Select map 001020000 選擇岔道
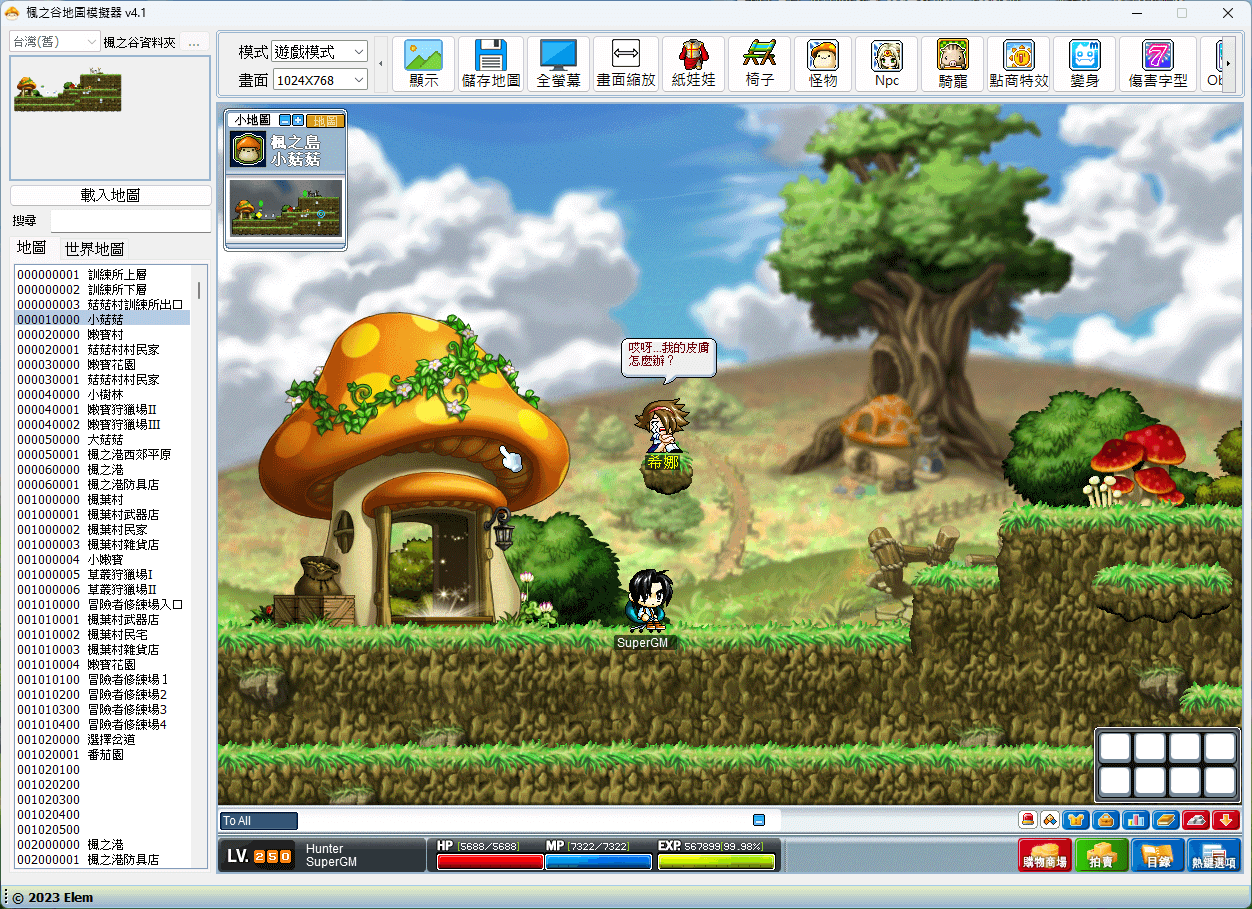This screenshot has height=909, width=1252. [x=101, y=739]
